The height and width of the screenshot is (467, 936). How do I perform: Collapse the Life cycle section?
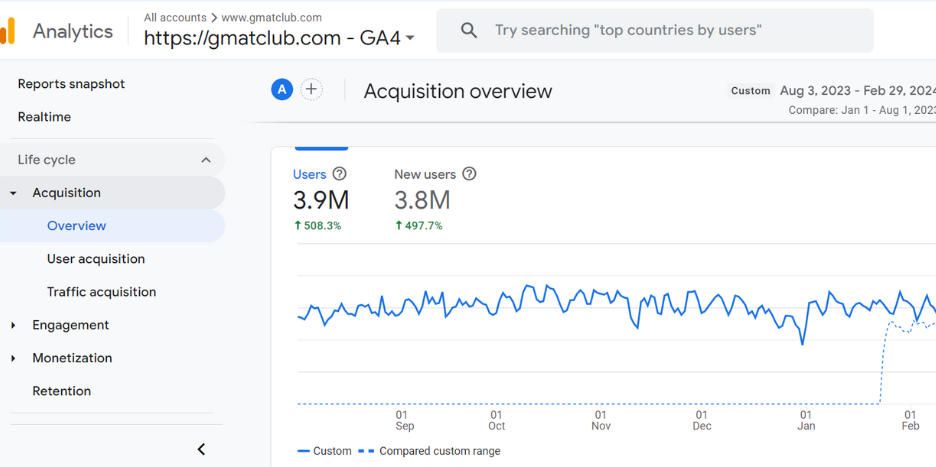pos(206,160)
